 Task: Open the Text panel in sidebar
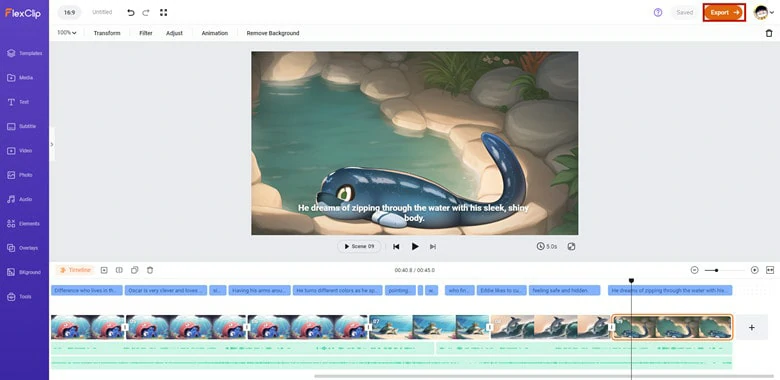(x=18, y=102)
